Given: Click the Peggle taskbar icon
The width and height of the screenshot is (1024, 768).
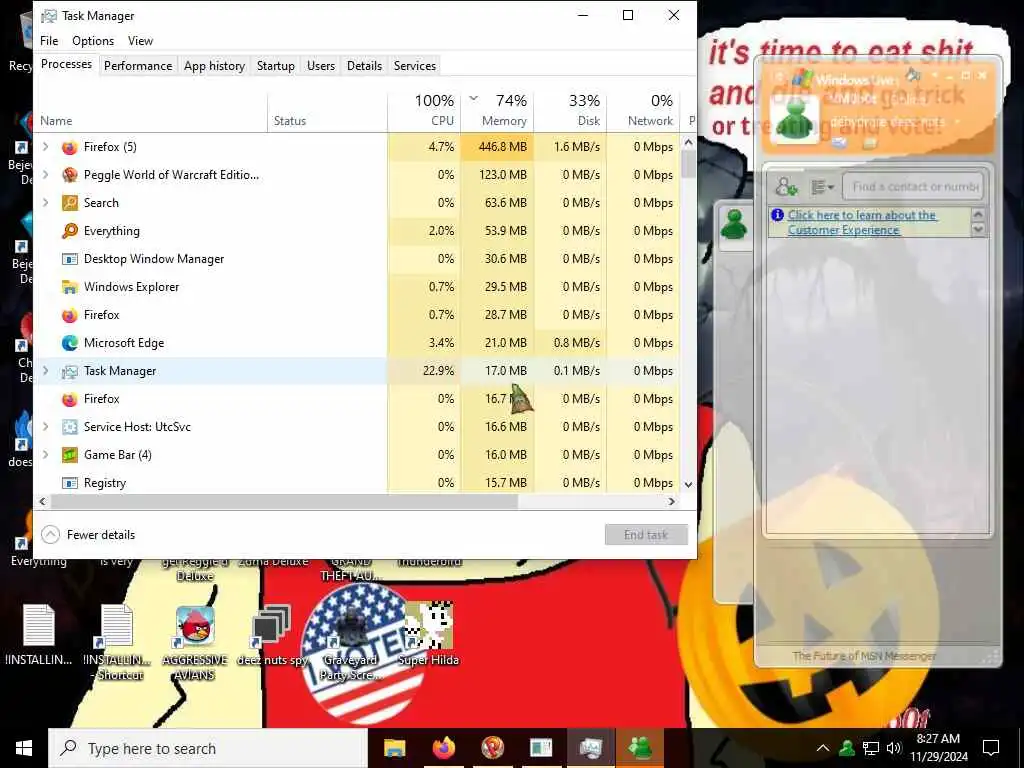Looking at the screenshot, I should click(492, 748).
